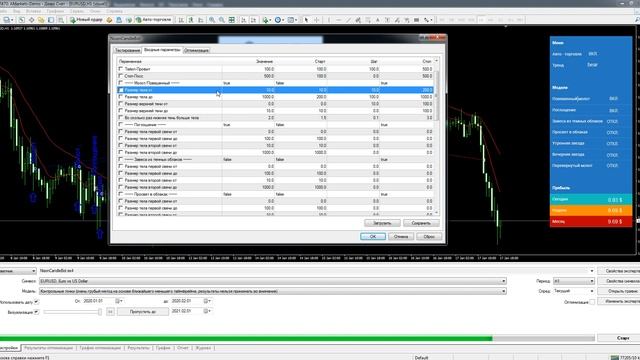Check the Тейк-Профит parameter checkbox
Screen dimensions: 640x360
coord(120,69)
